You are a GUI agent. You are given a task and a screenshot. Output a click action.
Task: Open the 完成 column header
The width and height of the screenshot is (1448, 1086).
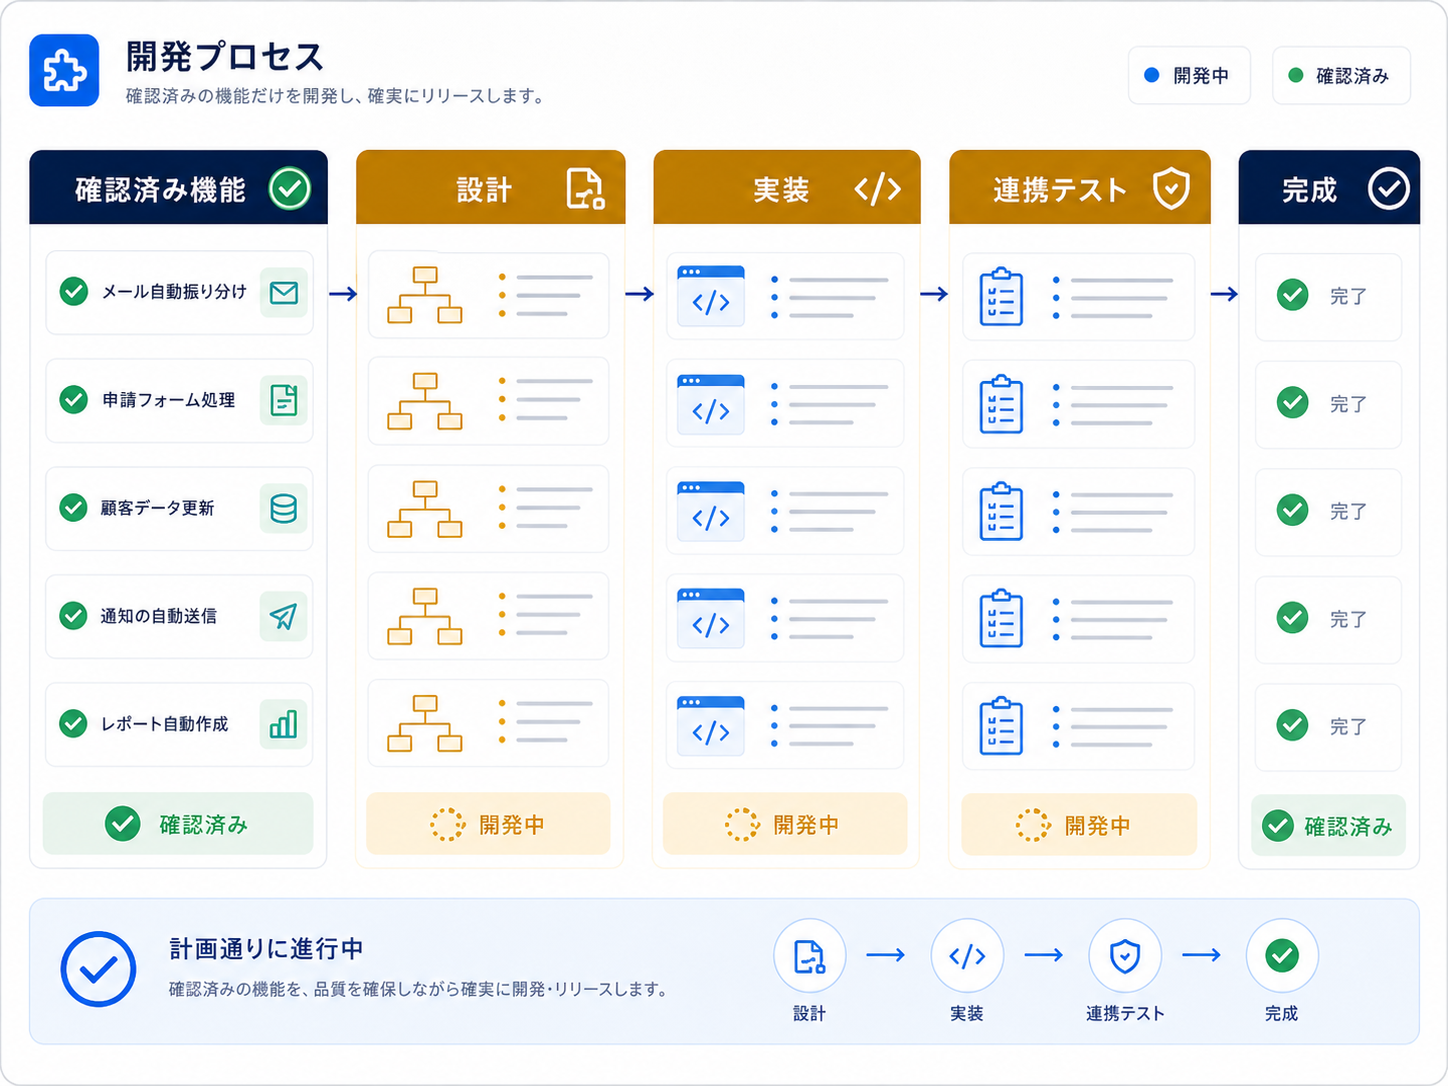1329,187
